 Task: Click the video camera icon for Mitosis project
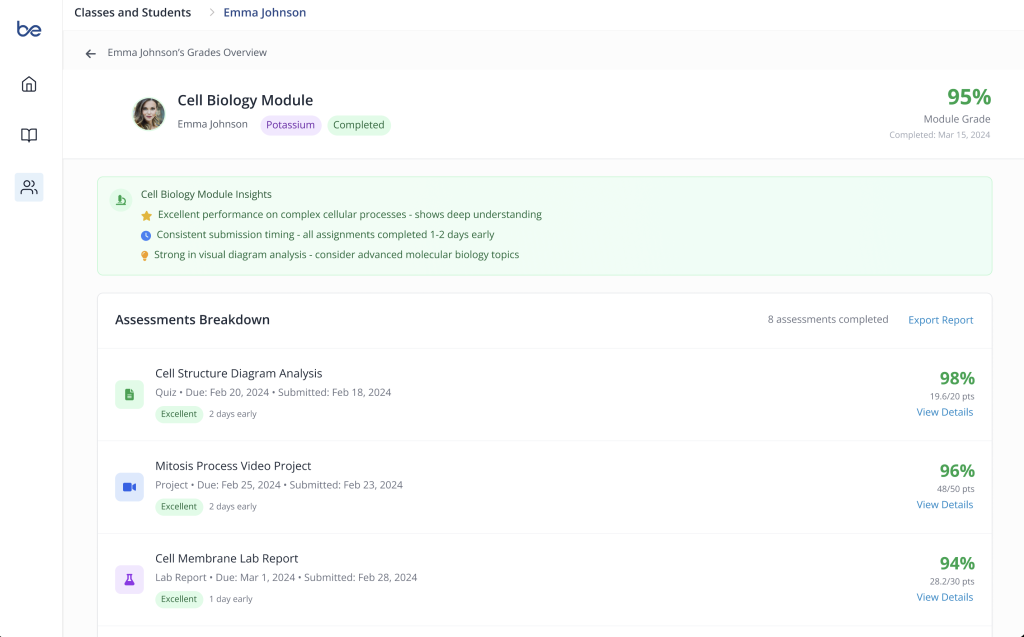(x=129, y=487)
